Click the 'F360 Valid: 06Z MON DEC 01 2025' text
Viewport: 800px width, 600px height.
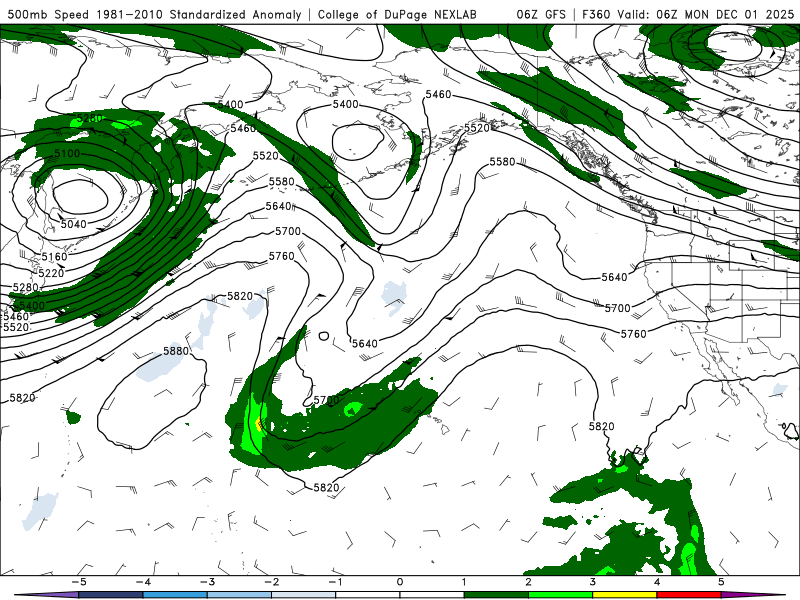pos(688,14)
